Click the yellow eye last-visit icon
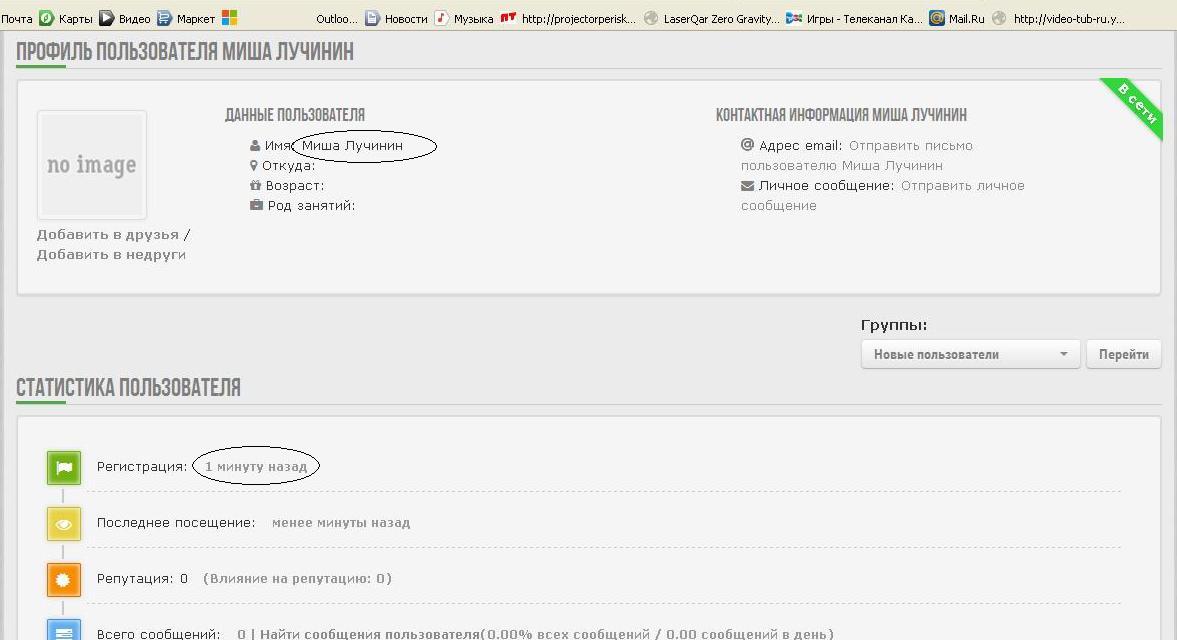Viewport: 1177px width, 640px height. coord(64,523)
